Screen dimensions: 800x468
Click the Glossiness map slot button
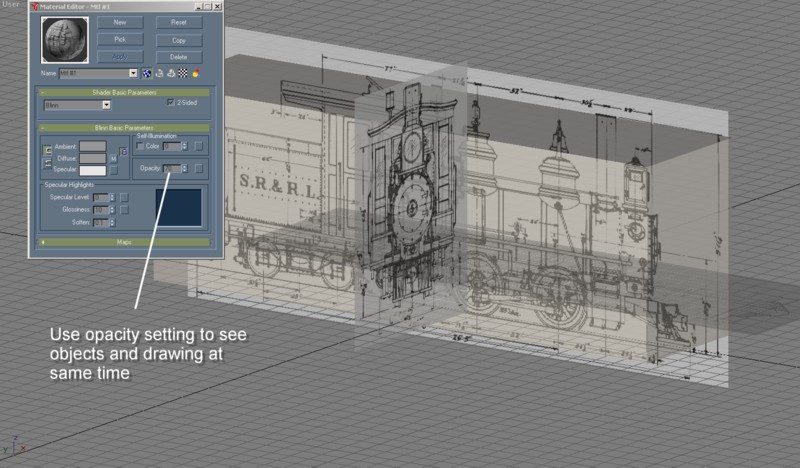point(124,210)
